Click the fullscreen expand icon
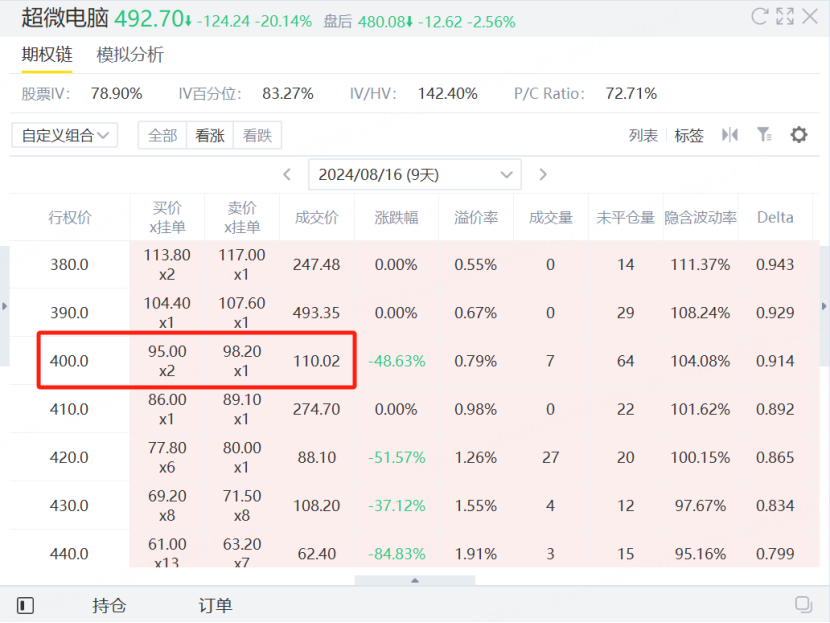 (x=784, y=16)
